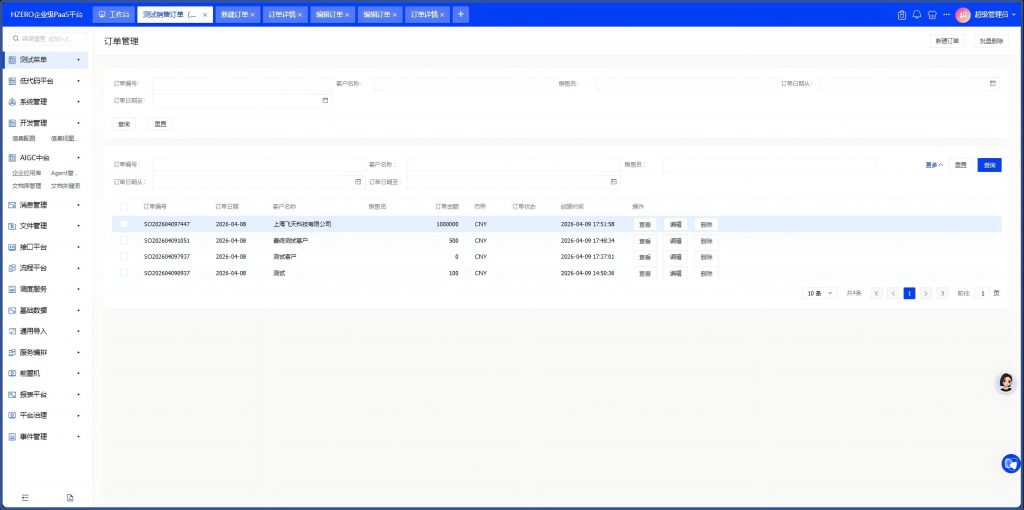Click the 客户名称 input in upper filter
Viewport: 1024px width, 510px height.
(x=463, y=84)
